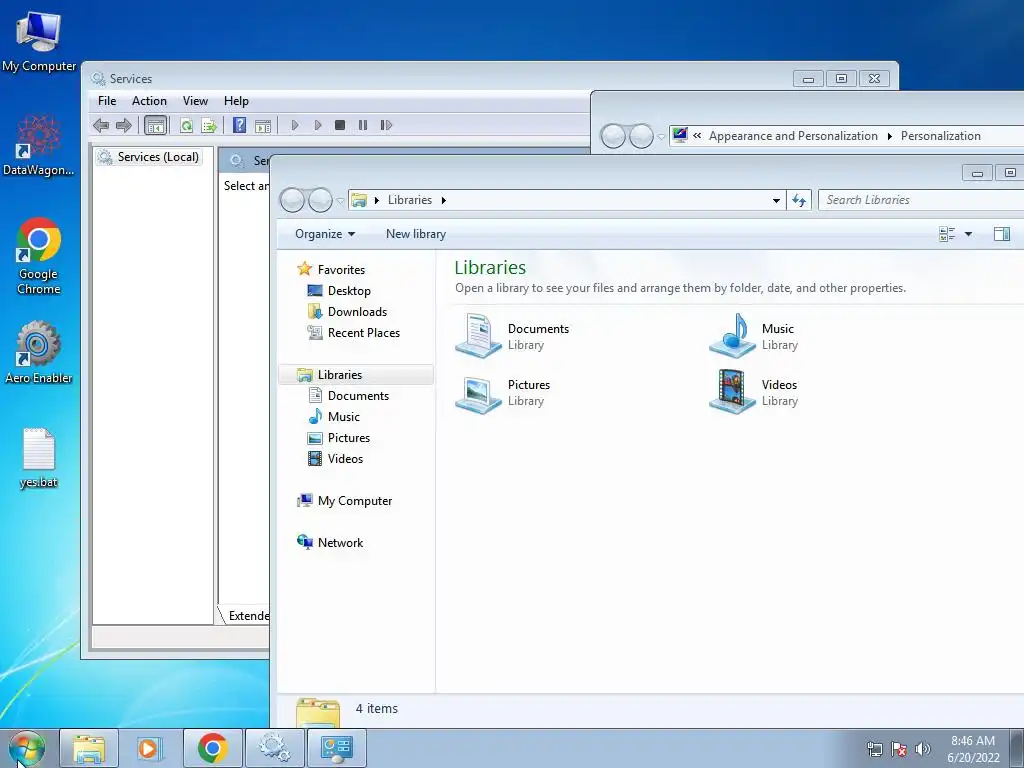This screenshot has height=768, width=1024.
Task: Click Windows Explorer taskbar button
Action: [89, 748]
